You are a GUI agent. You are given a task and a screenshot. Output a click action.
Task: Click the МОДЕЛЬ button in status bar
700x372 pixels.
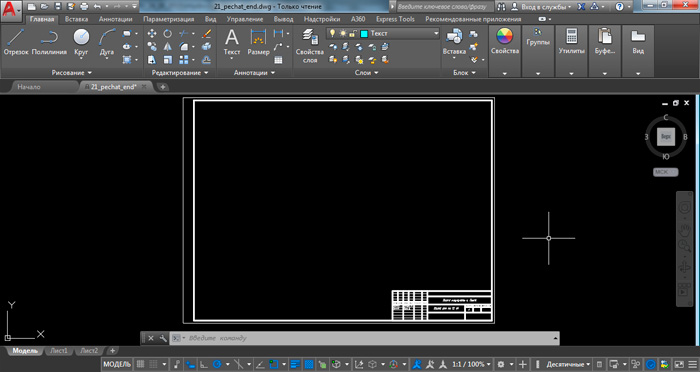[x=117, y=364]
